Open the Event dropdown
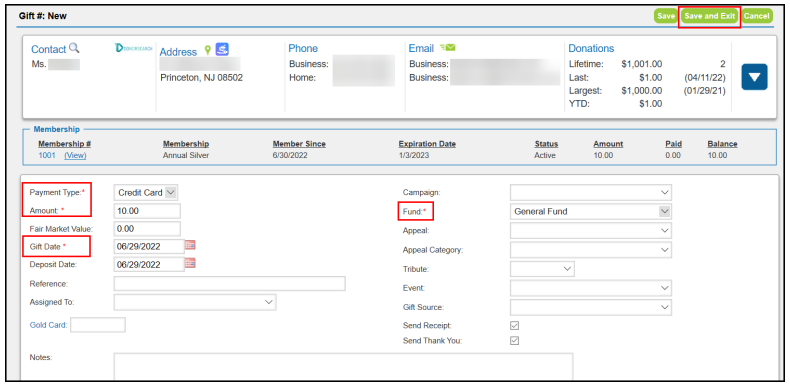Image resolution: width=790 pixels, height=386 pixels. click(591, 288)
